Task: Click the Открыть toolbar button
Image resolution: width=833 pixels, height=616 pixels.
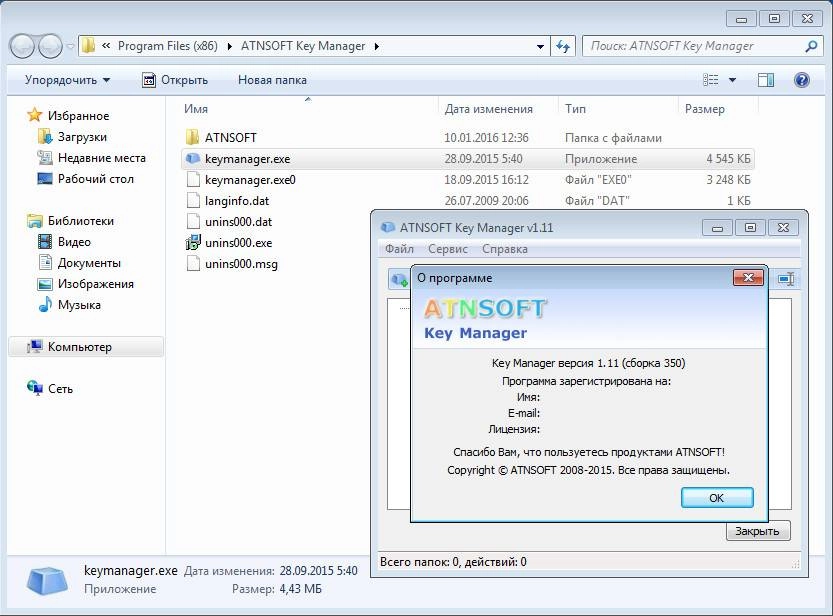Action: click(x=175, y=80)
